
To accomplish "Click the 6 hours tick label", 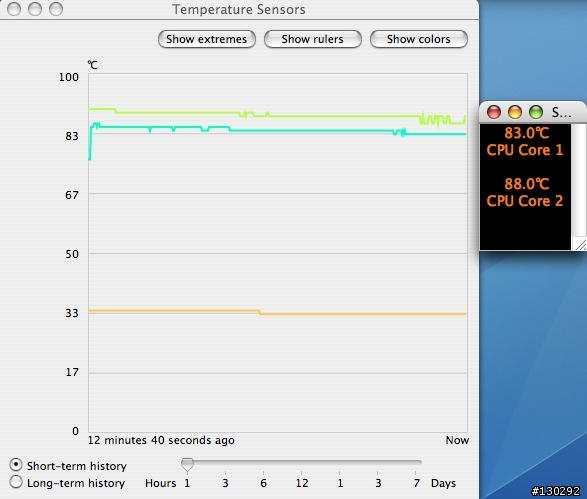I will [x=264, y=483].
